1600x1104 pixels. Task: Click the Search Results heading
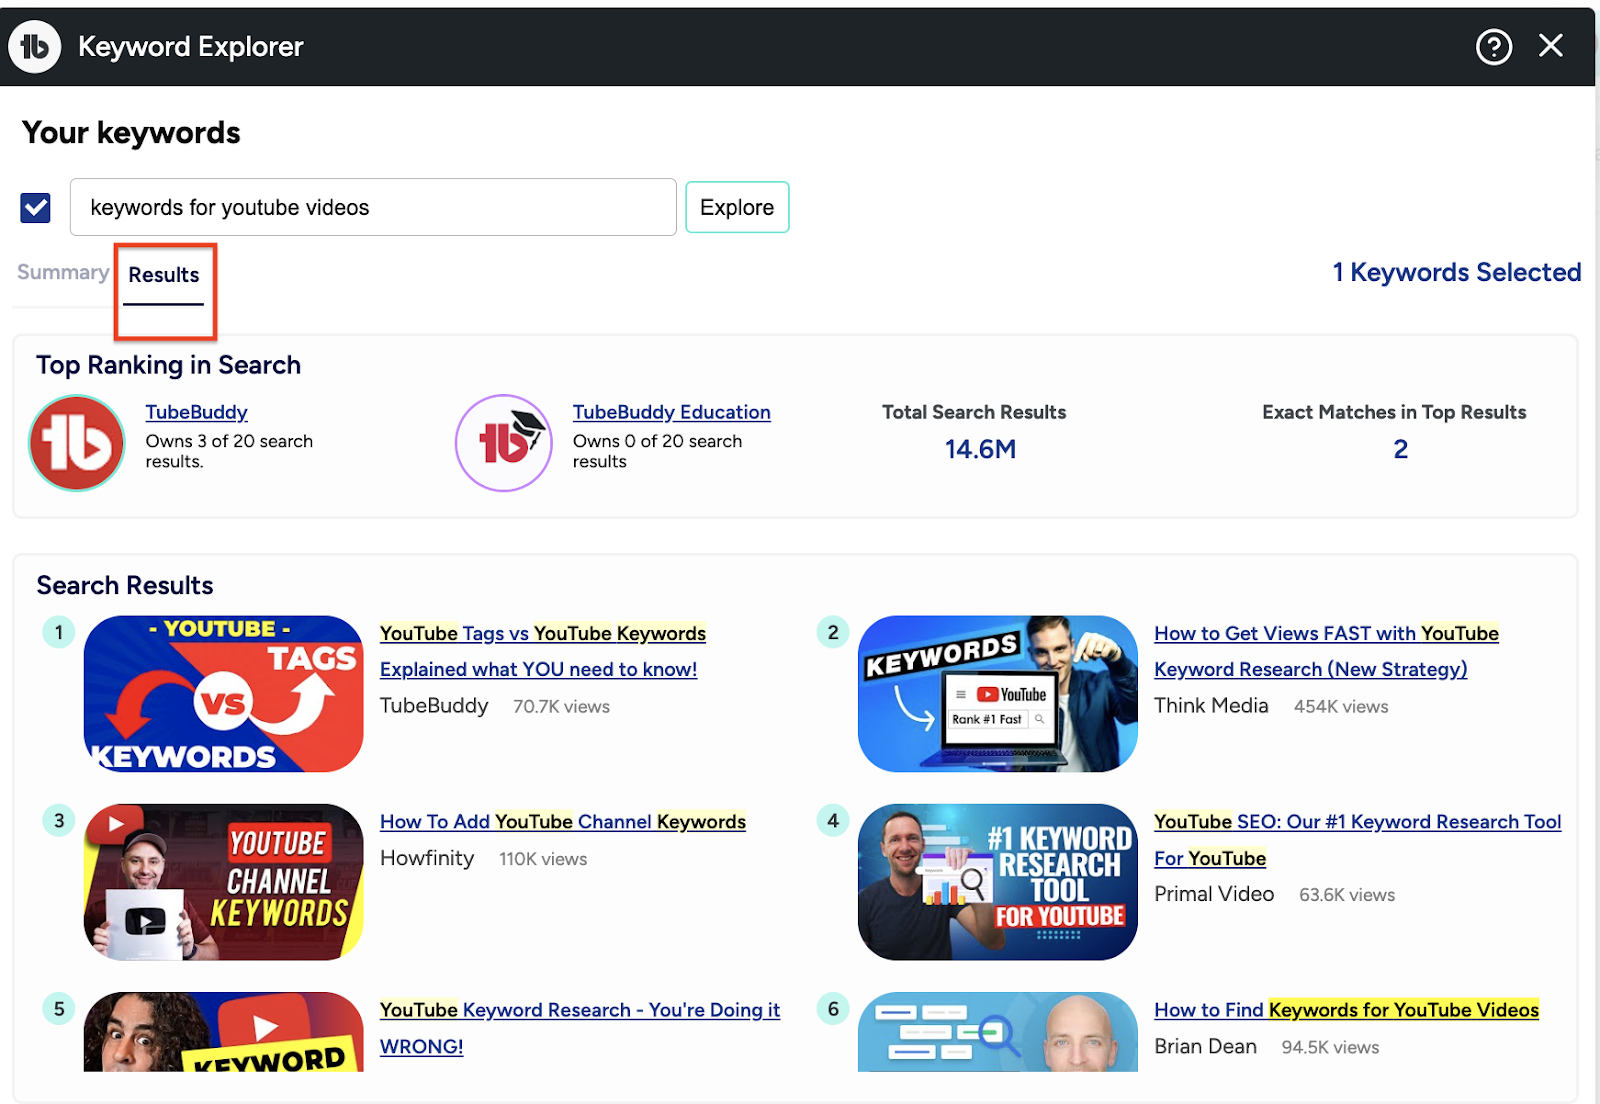coord(125,585)
